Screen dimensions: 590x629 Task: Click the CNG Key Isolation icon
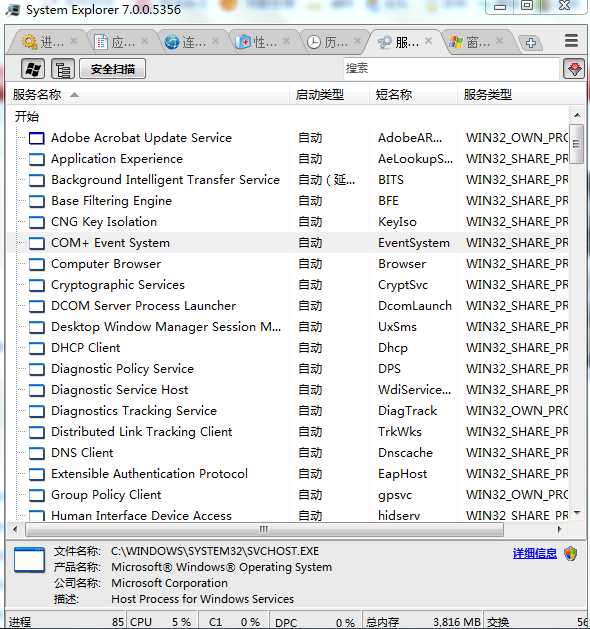coord(36,222)
